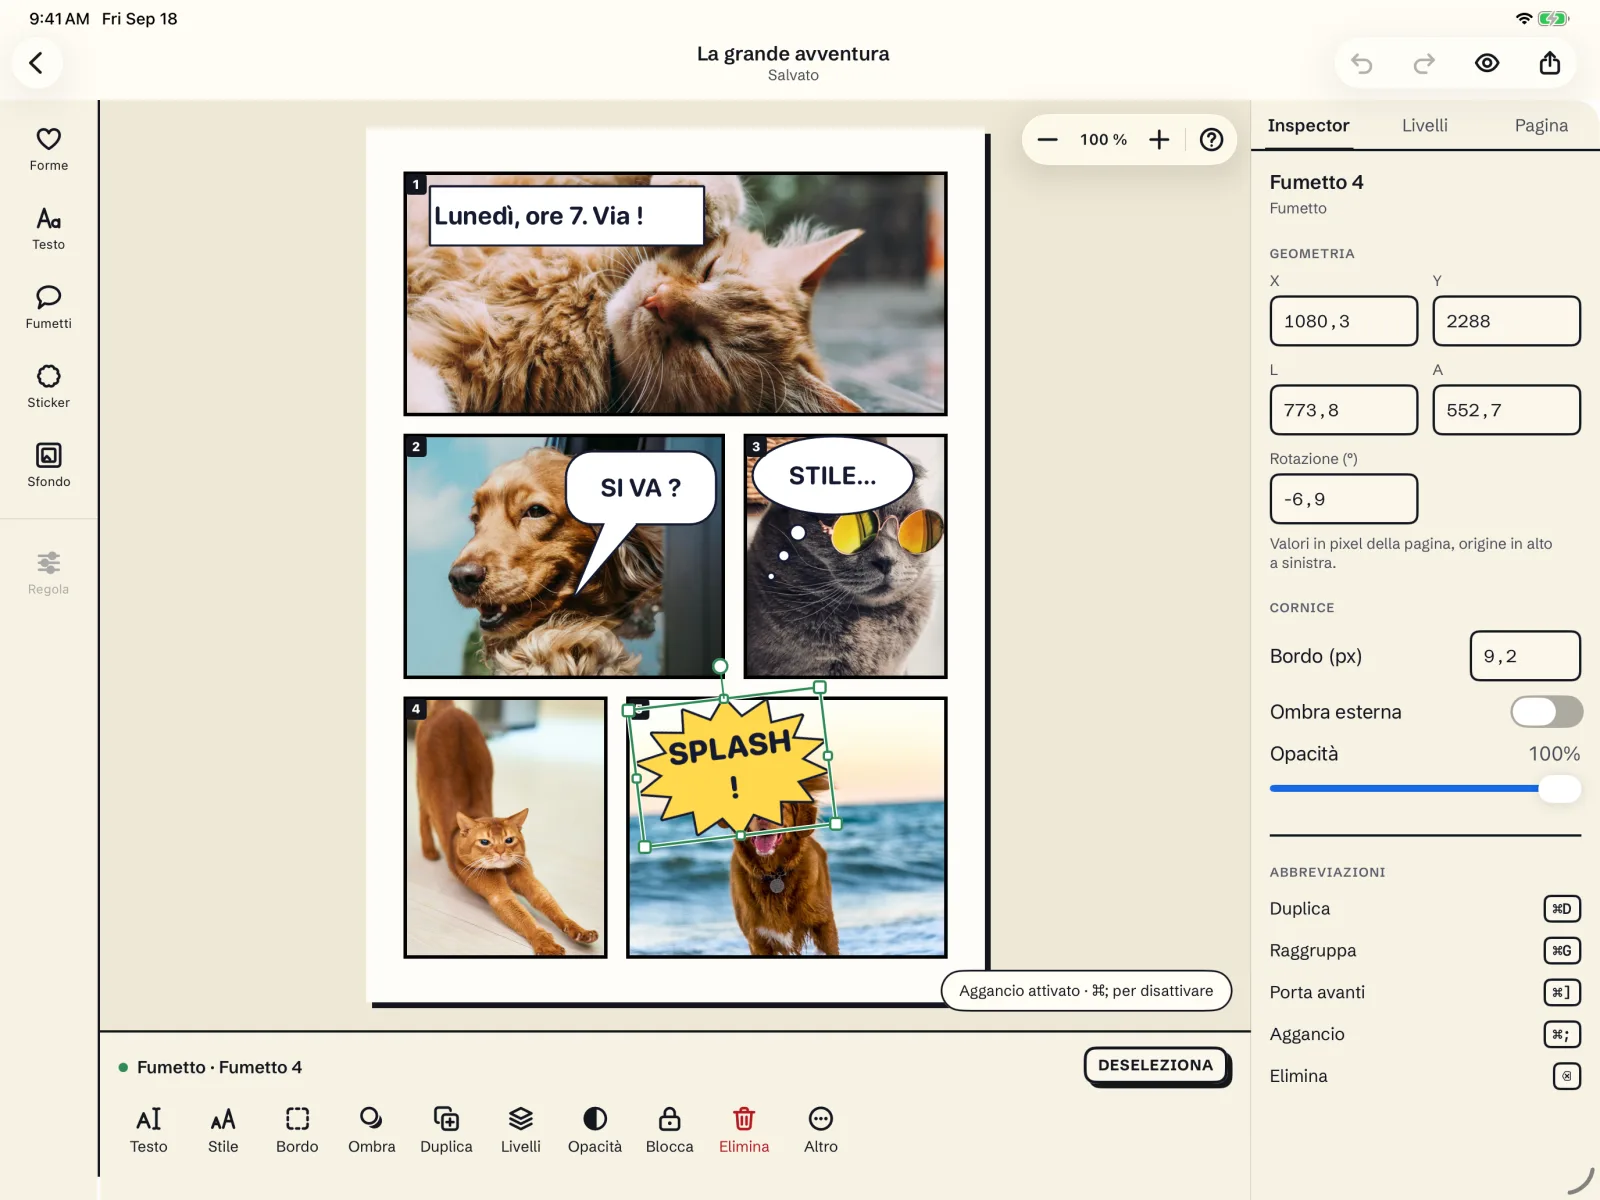Image resolution: width=1600 pixels, height=1200 pixels.
Task: Open Opacità option in bottom toolbar
Action: [595, 1130]
